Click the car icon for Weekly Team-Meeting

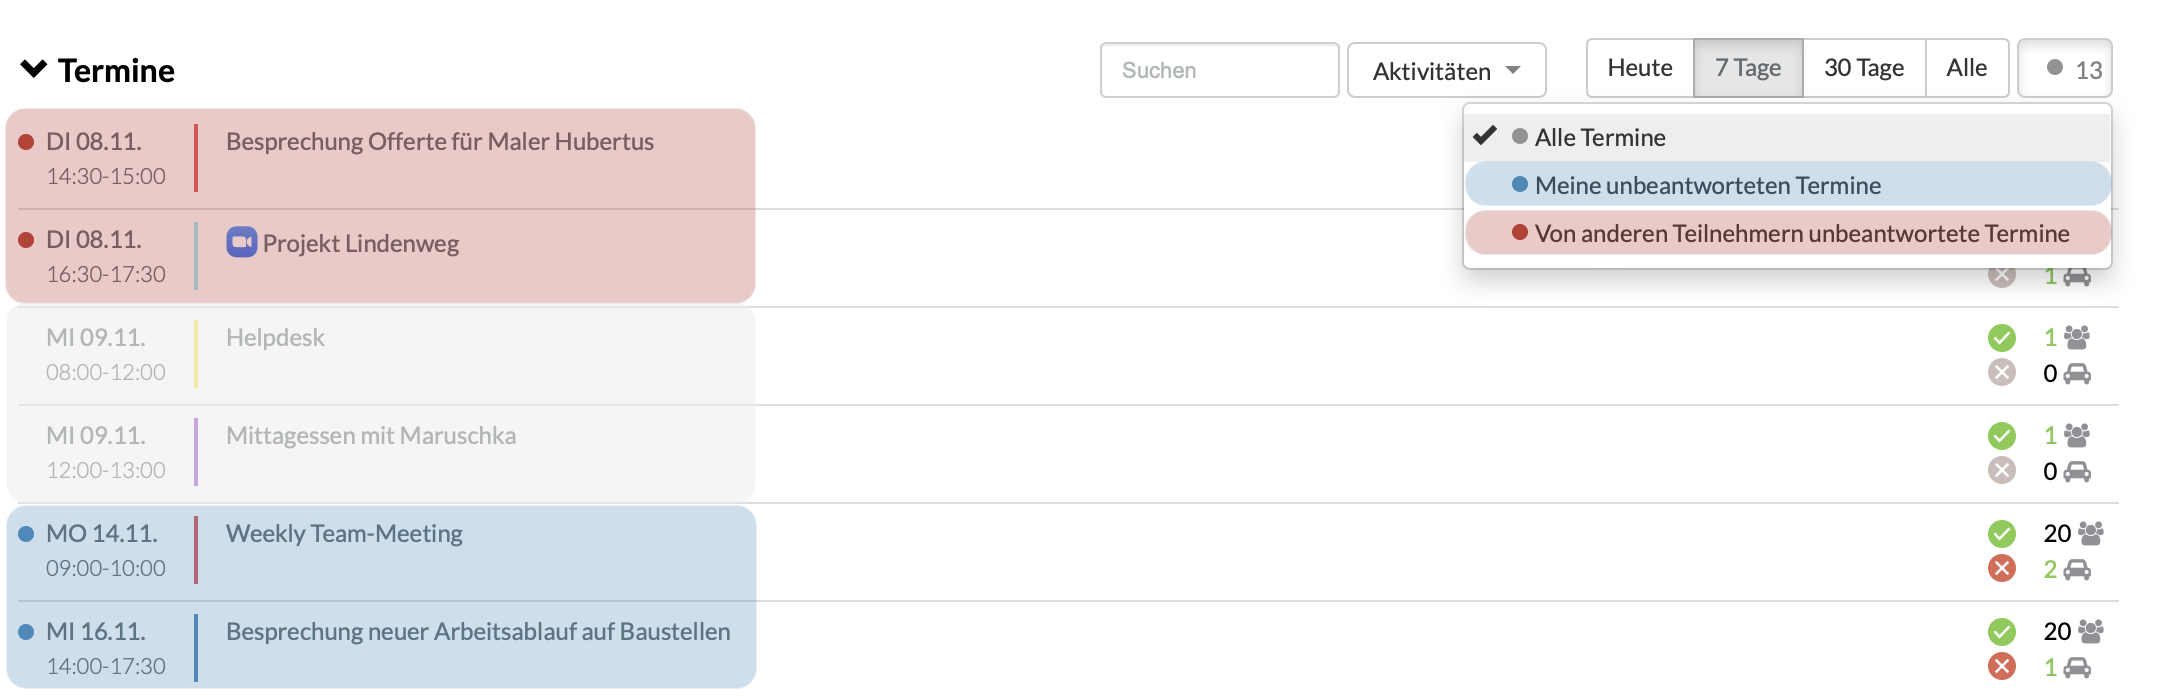[x=2077, y=570]
